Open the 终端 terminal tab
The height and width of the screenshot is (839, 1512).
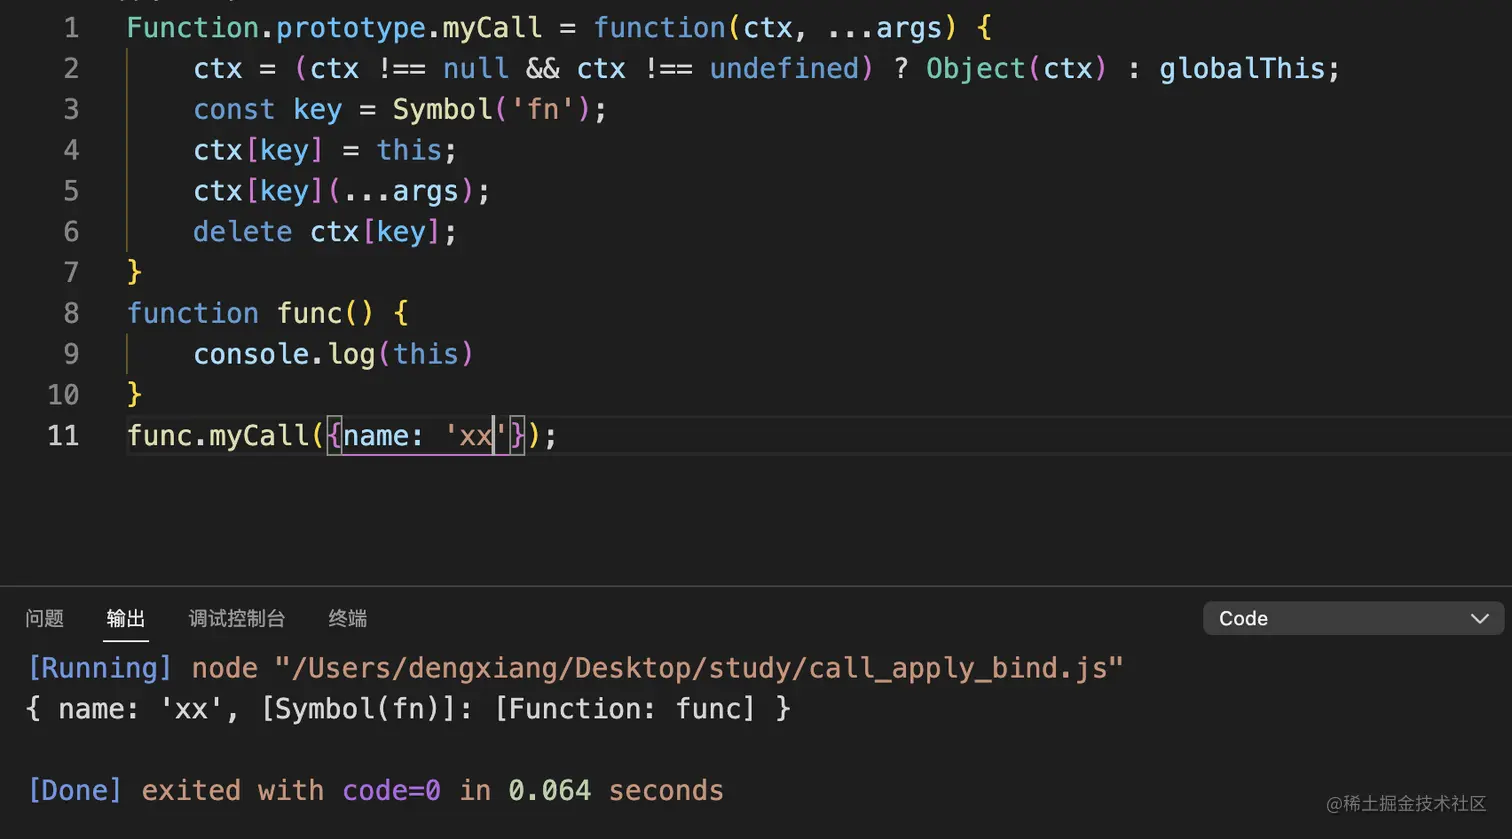pyautogui.click(x=347, y=618)
